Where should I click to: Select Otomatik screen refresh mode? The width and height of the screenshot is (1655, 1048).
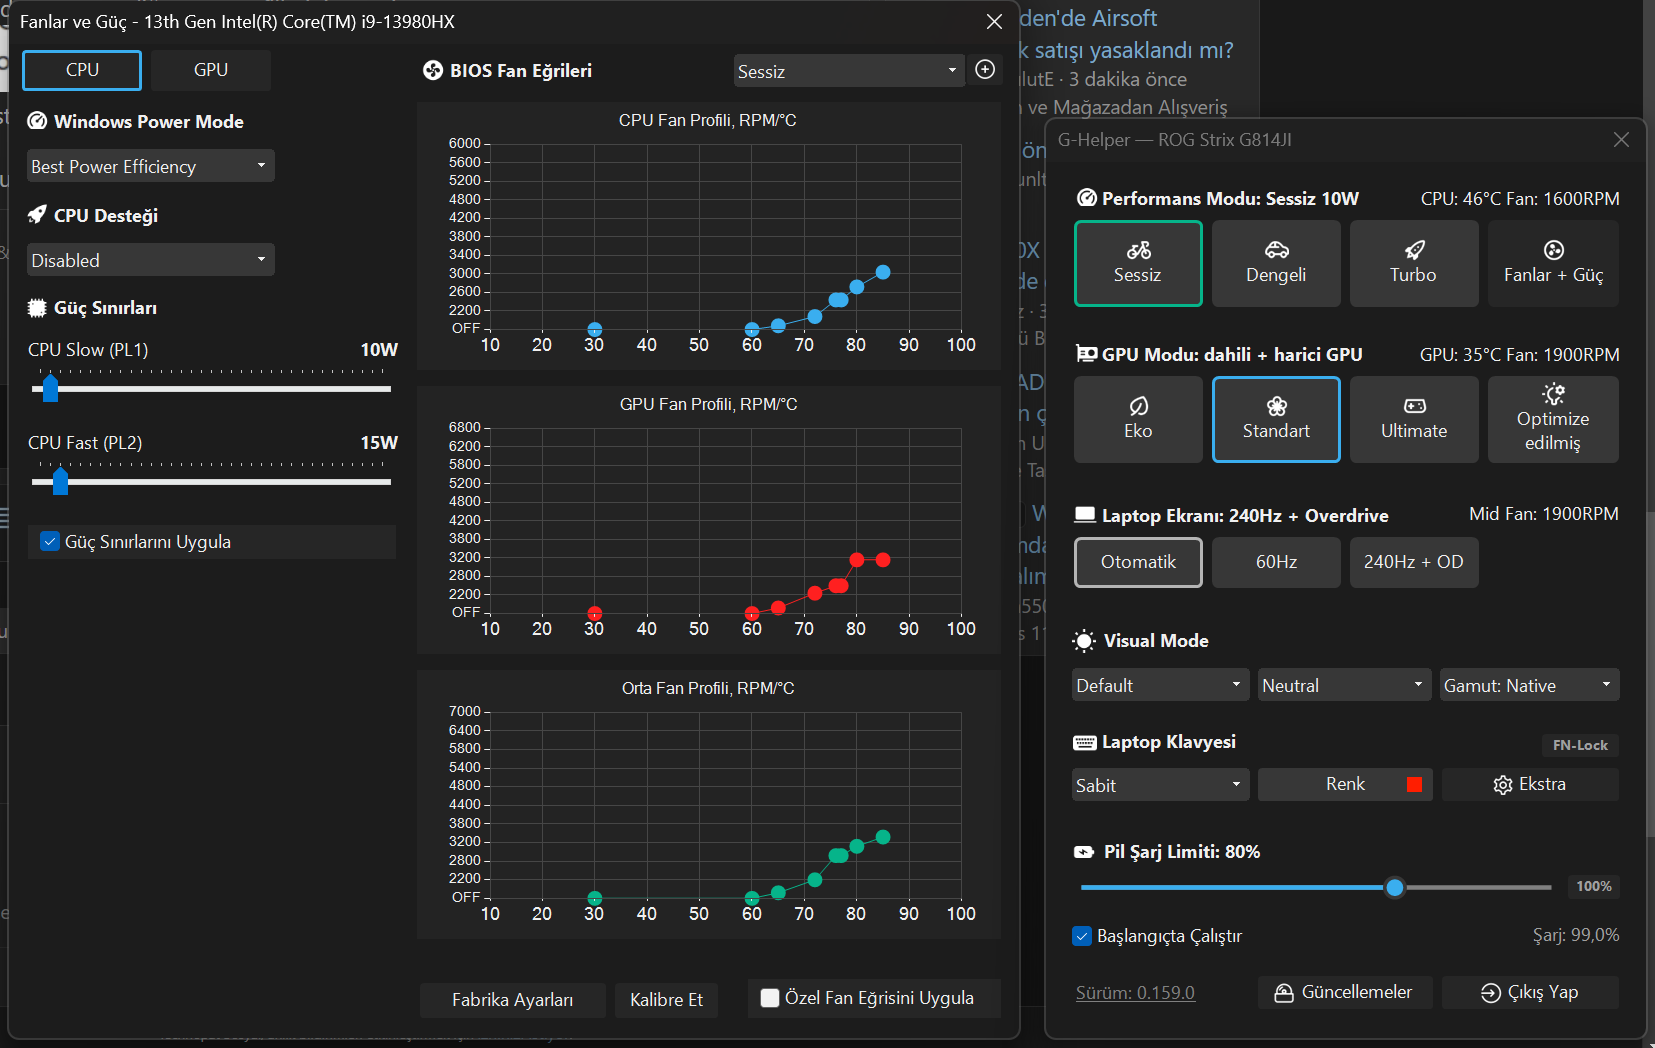point(1138,562)
